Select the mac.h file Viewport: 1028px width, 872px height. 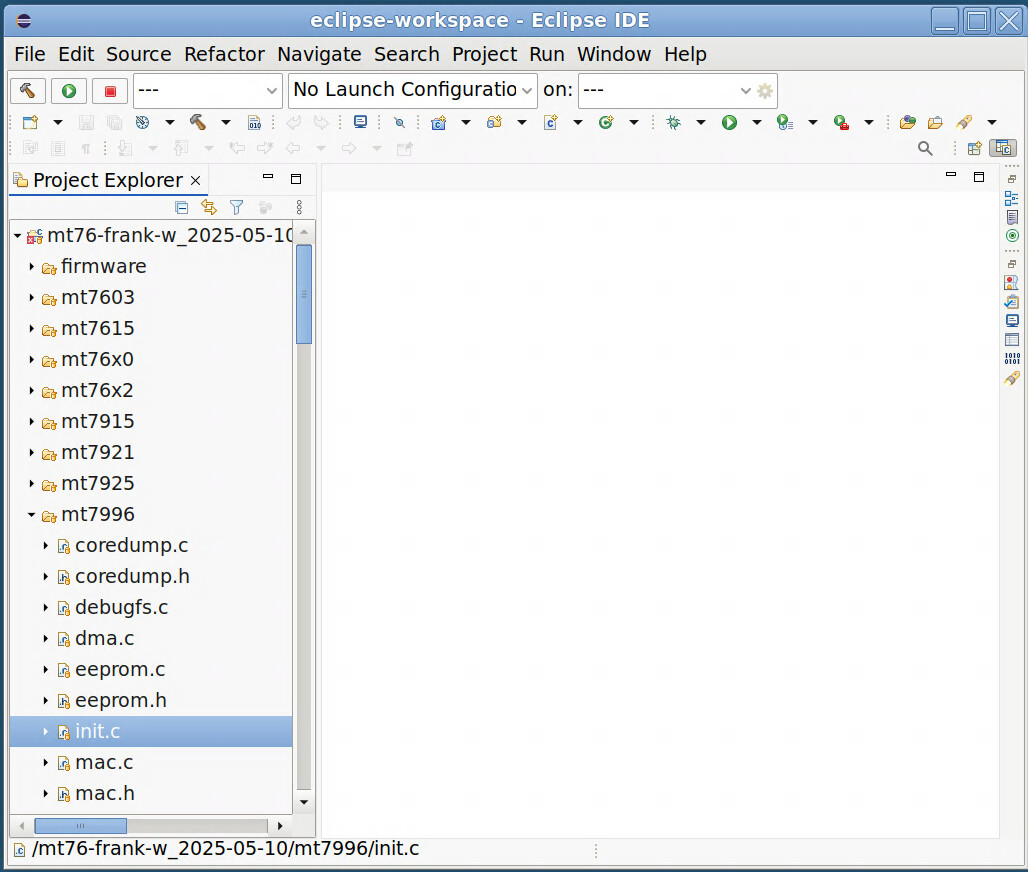105,793
